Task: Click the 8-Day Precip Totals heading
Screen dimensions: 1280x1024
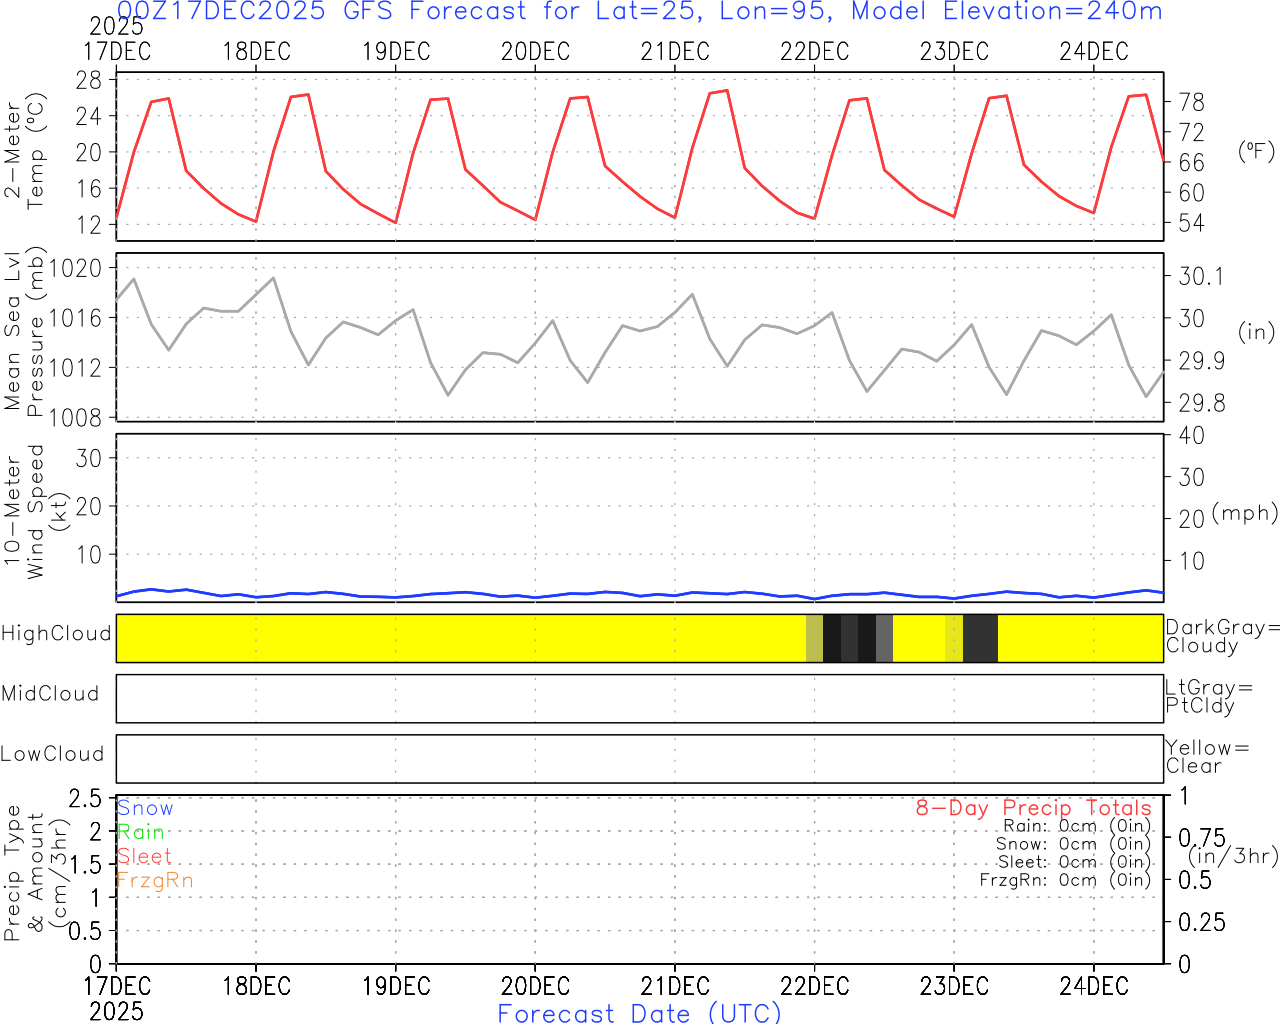Action: click(1033, 808)
